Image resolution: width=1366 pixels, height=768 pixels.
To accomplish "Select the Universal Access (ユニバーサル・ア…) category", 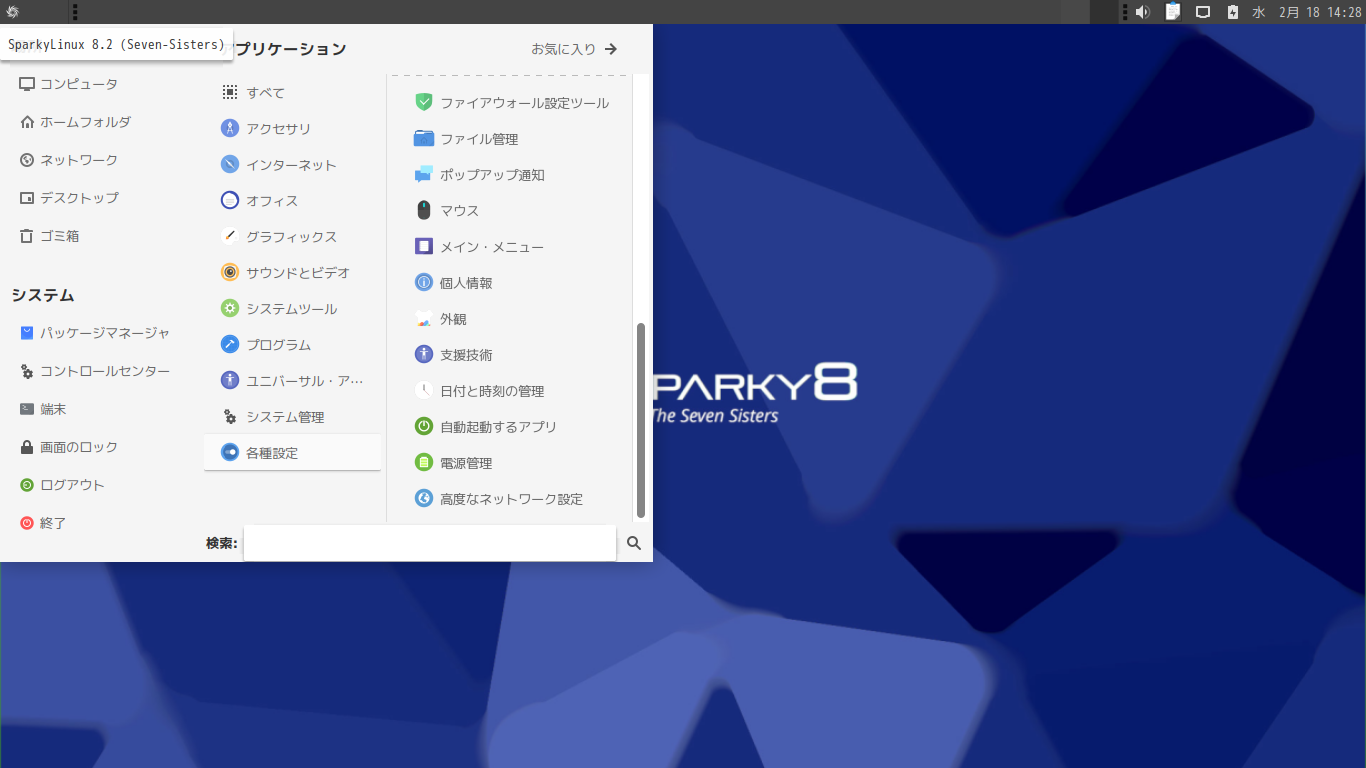I will (x=292, y=381).
